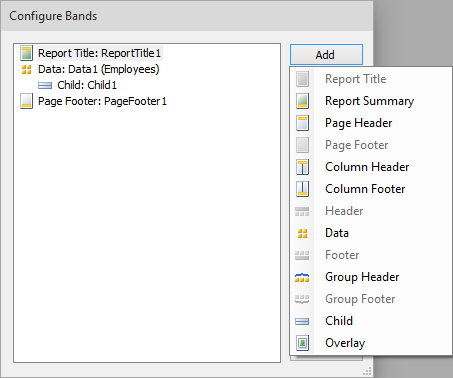Choose Data from the Add menu

pyautogui.click(x=371, y=233)
